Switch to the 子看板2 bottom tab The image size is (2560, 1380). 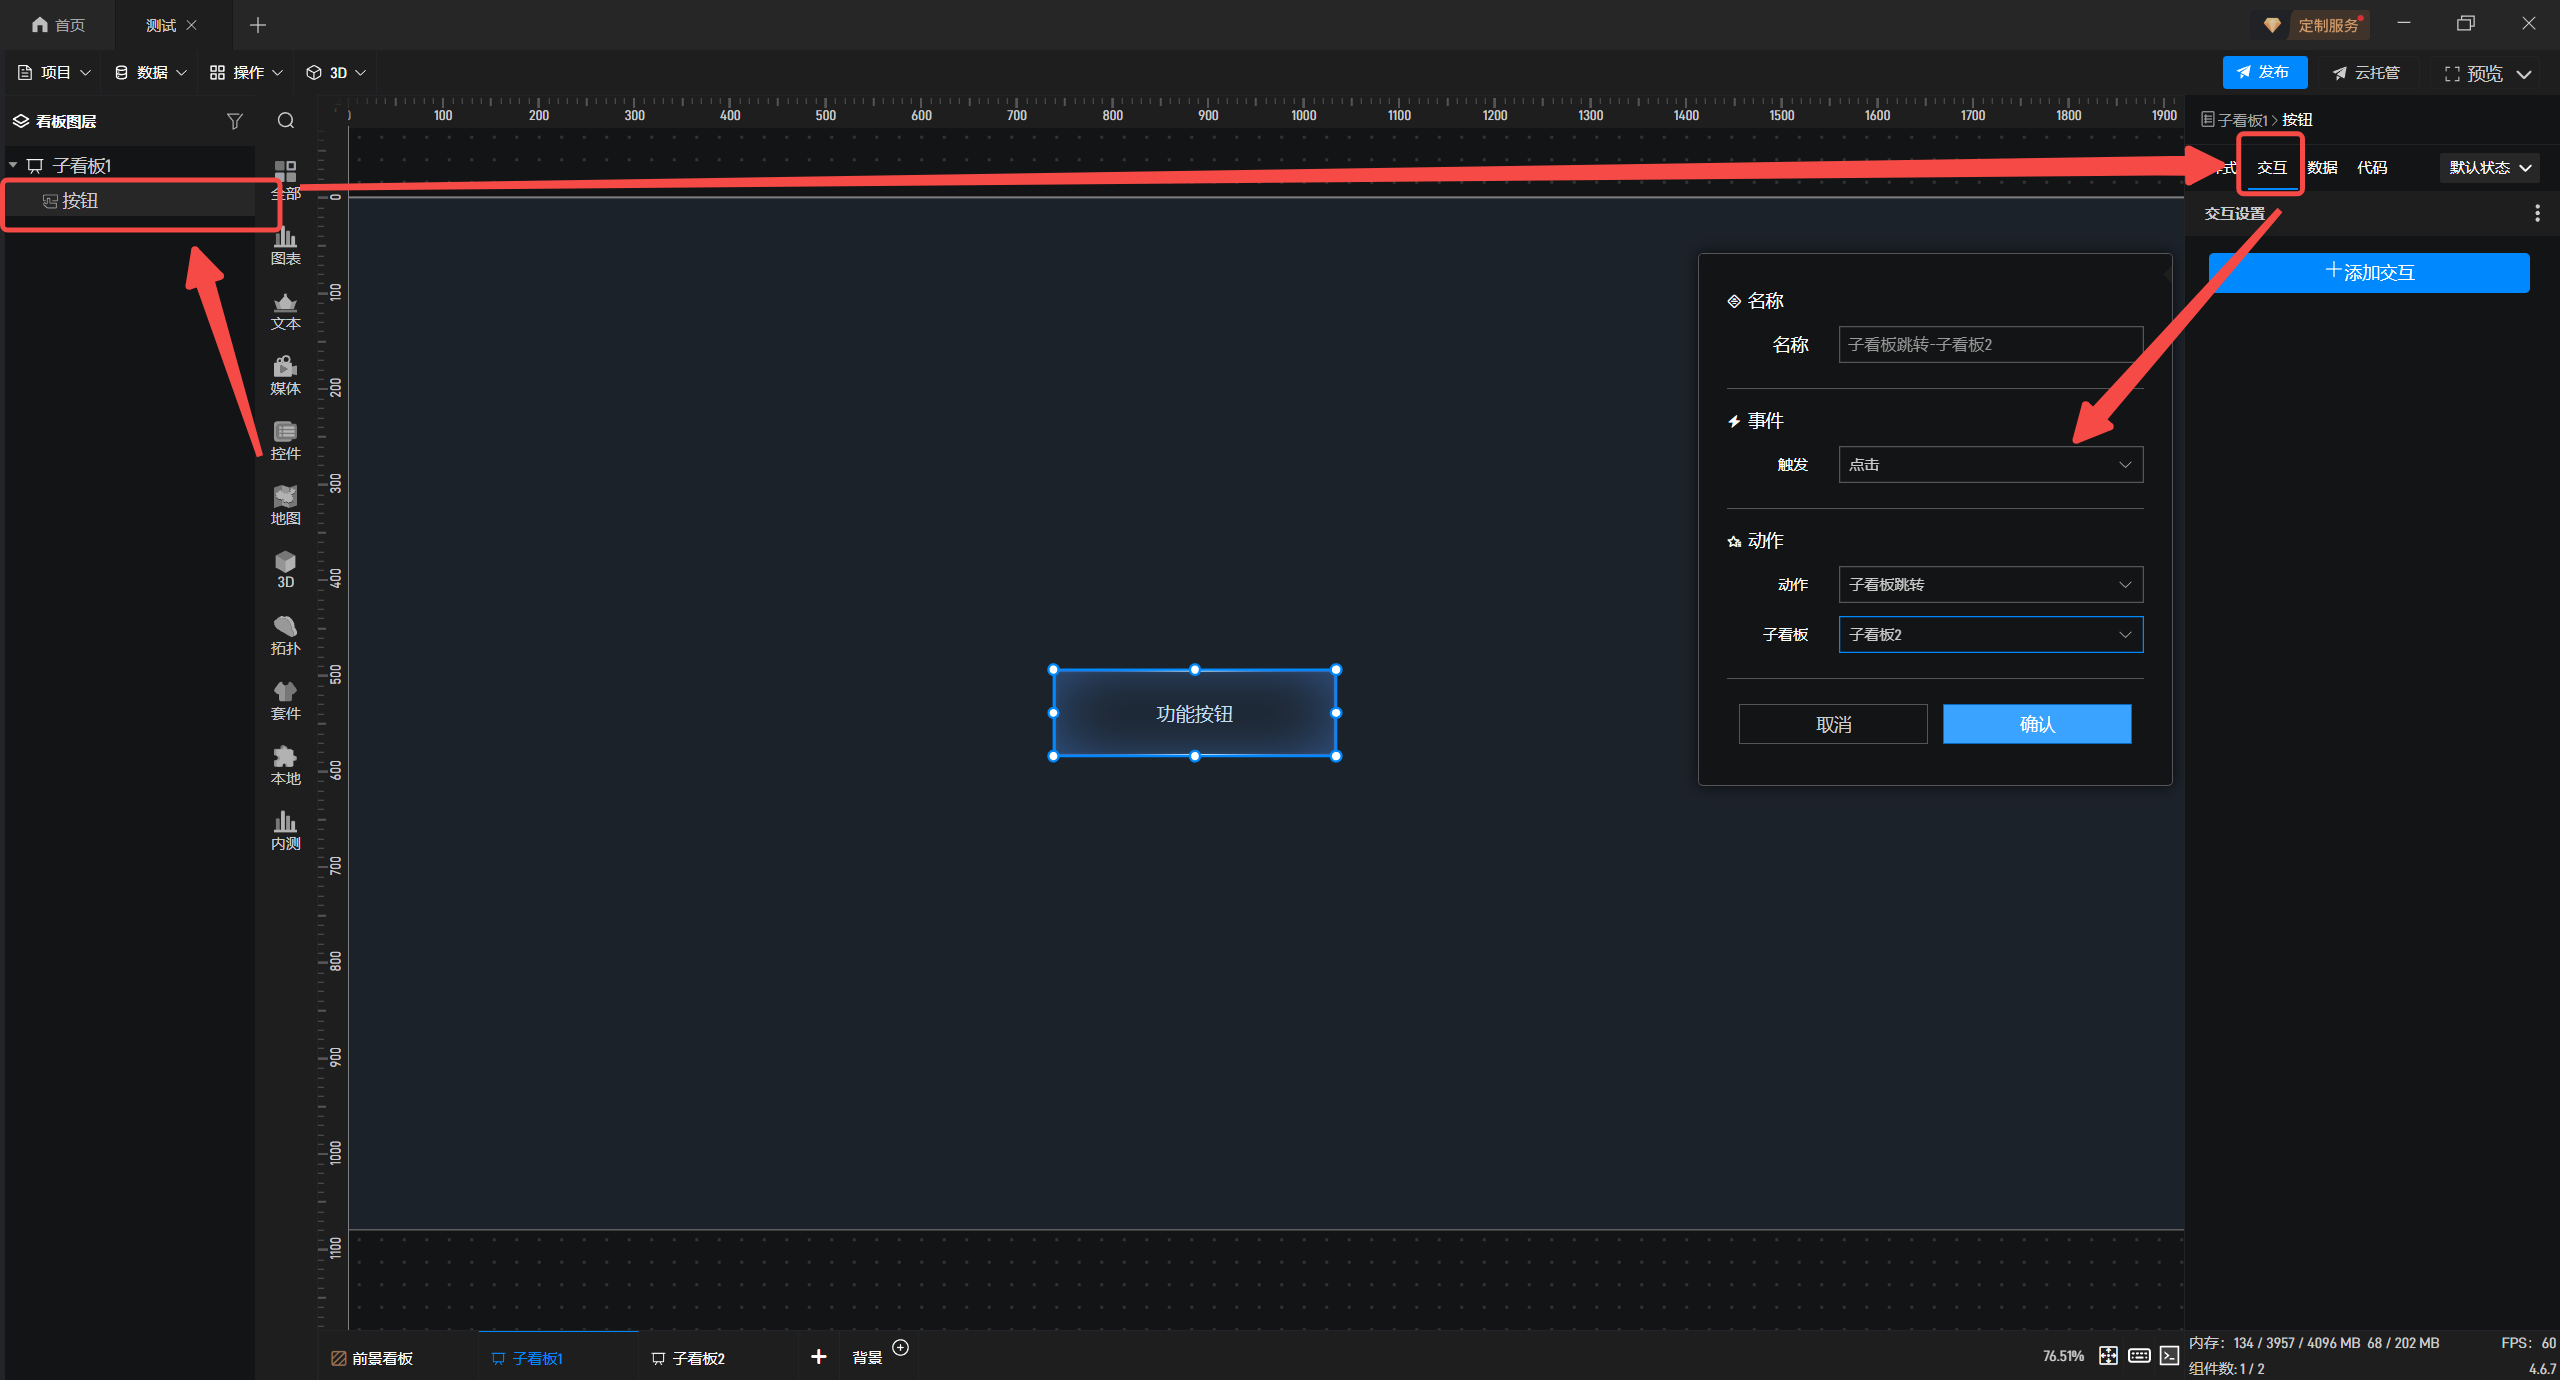[688, 1358]
